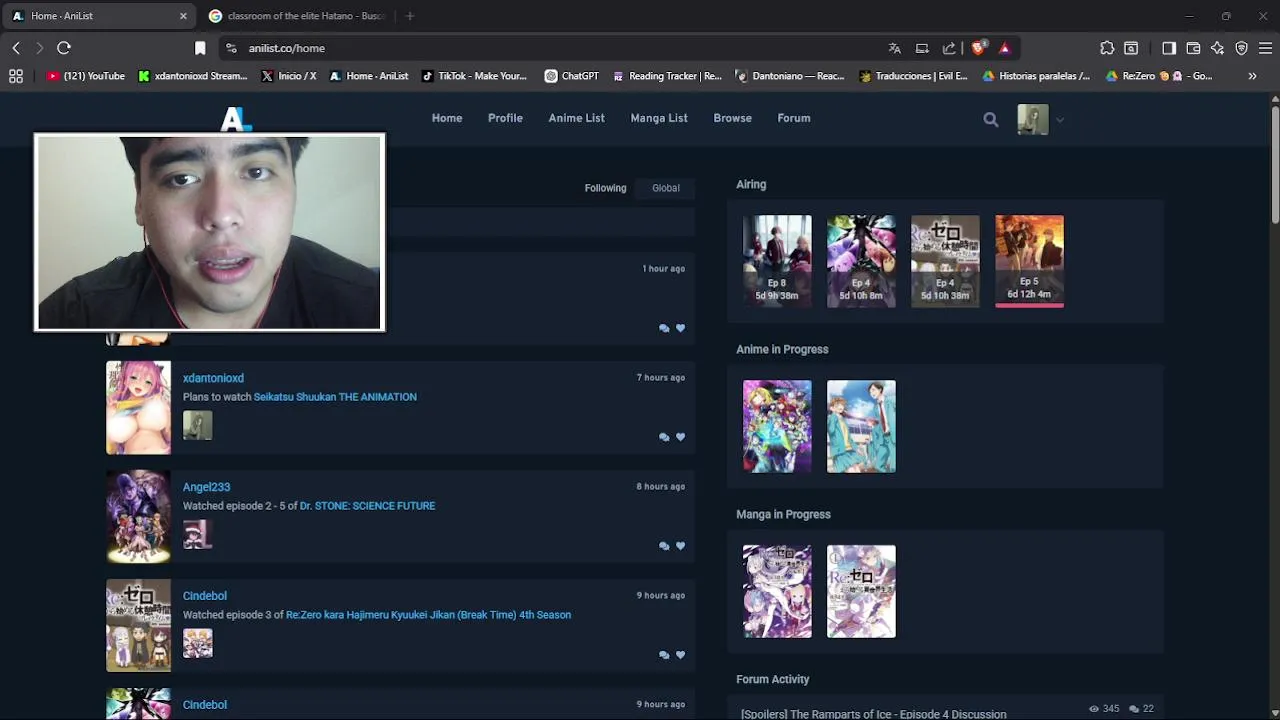1280x720 pixels.
Task: Open the Brave VPN shield icon
Action: coord(1241,48)
